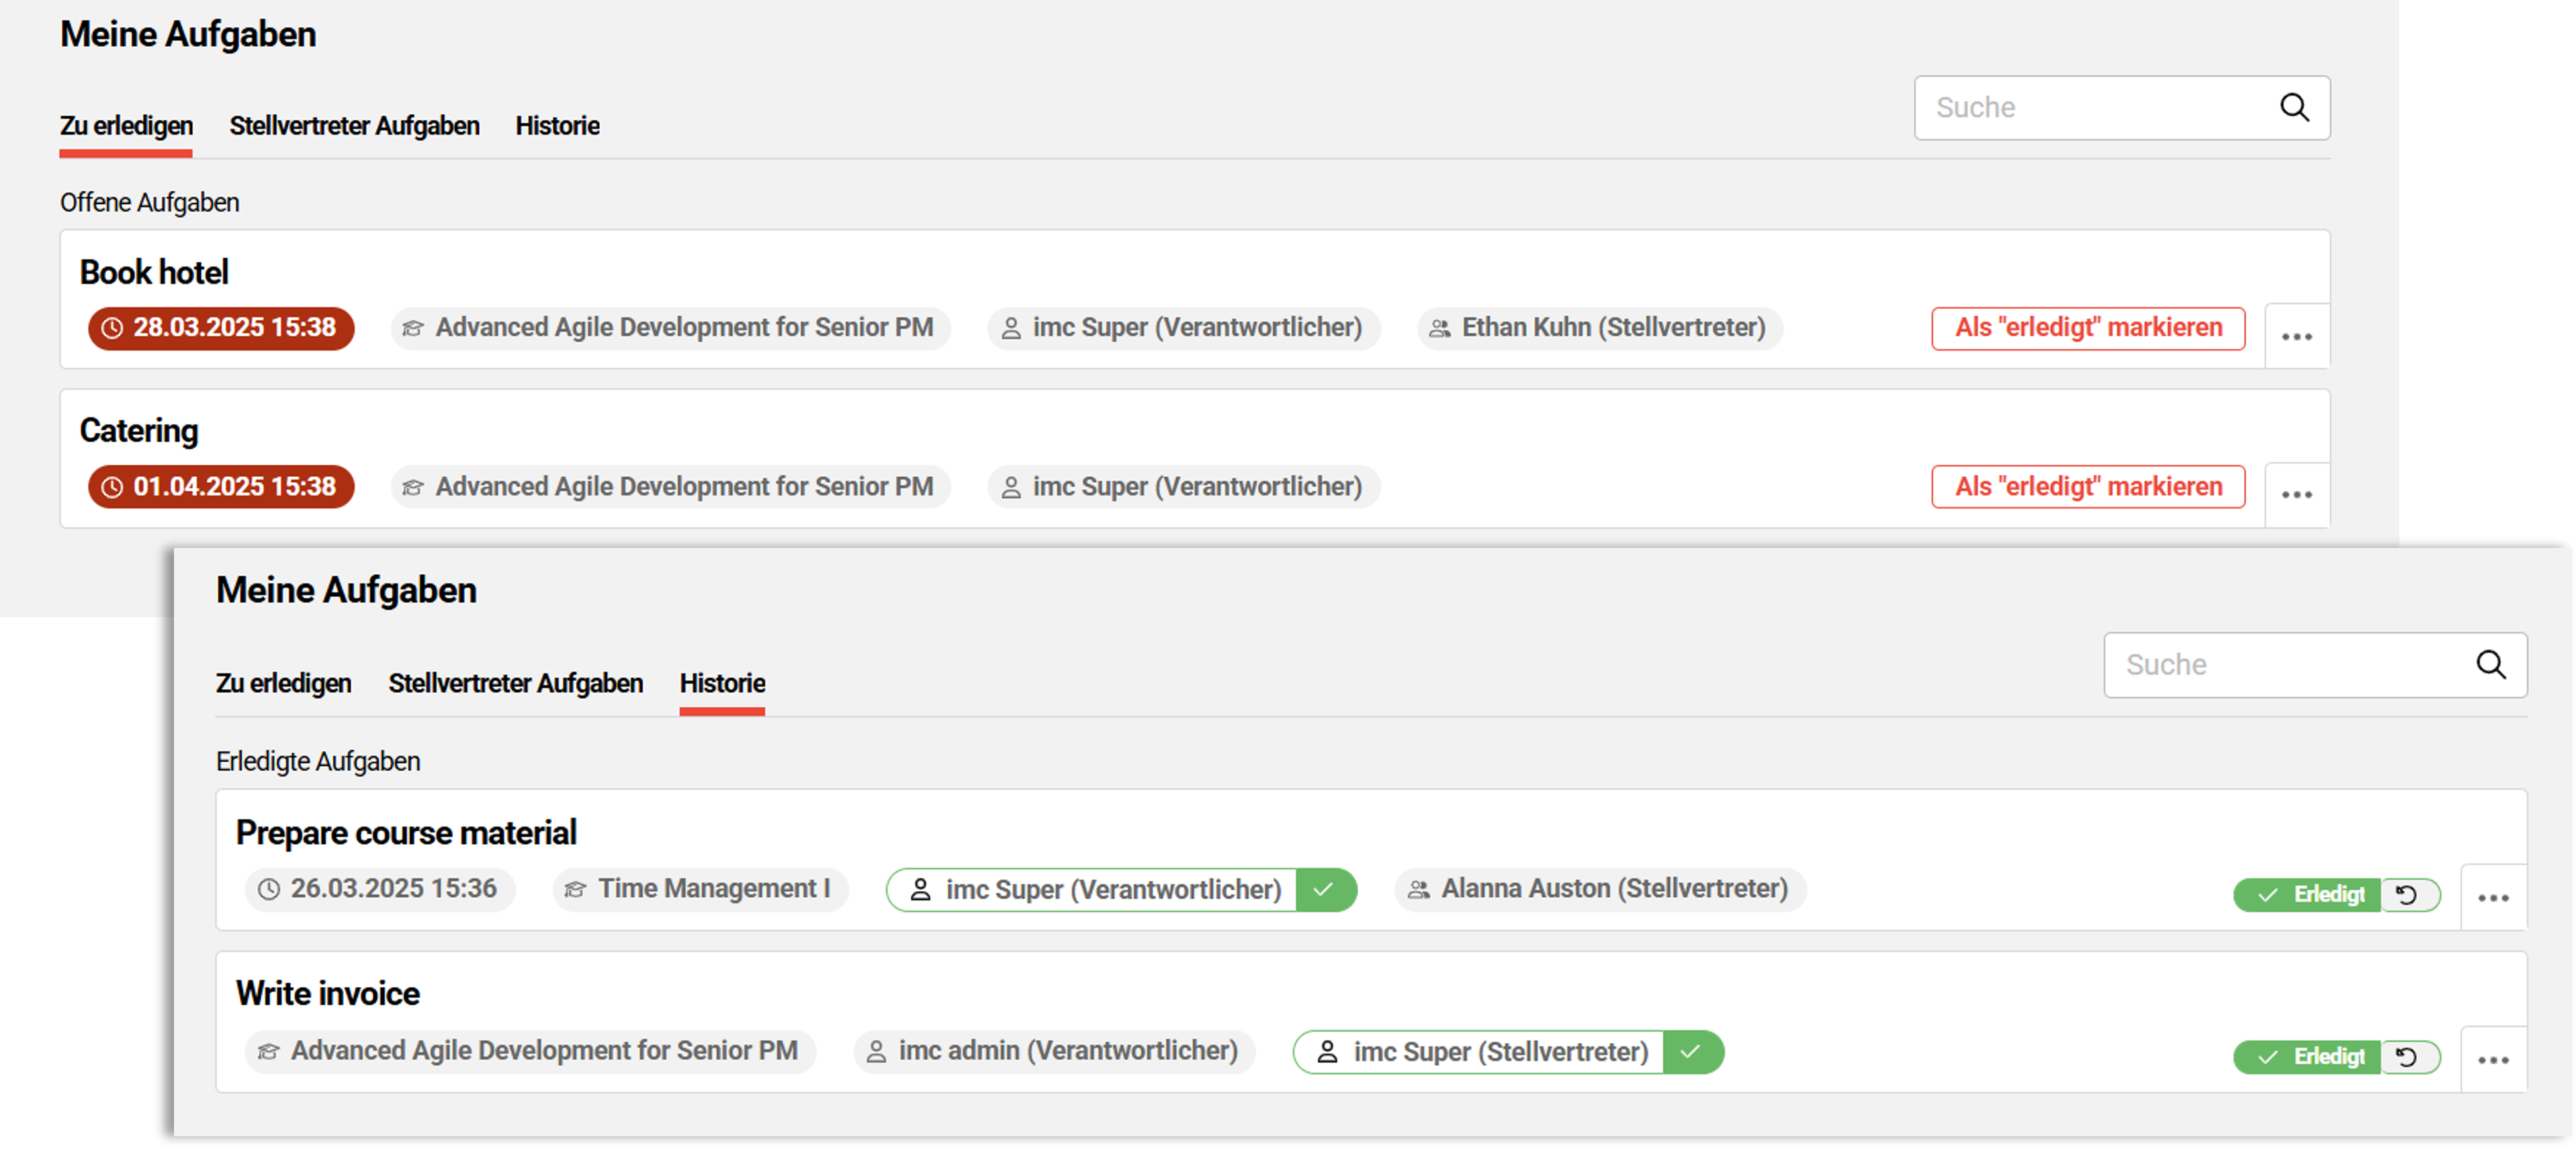
Task: Open the search magnifier icon in Historie view
Action: point(2490,665)
